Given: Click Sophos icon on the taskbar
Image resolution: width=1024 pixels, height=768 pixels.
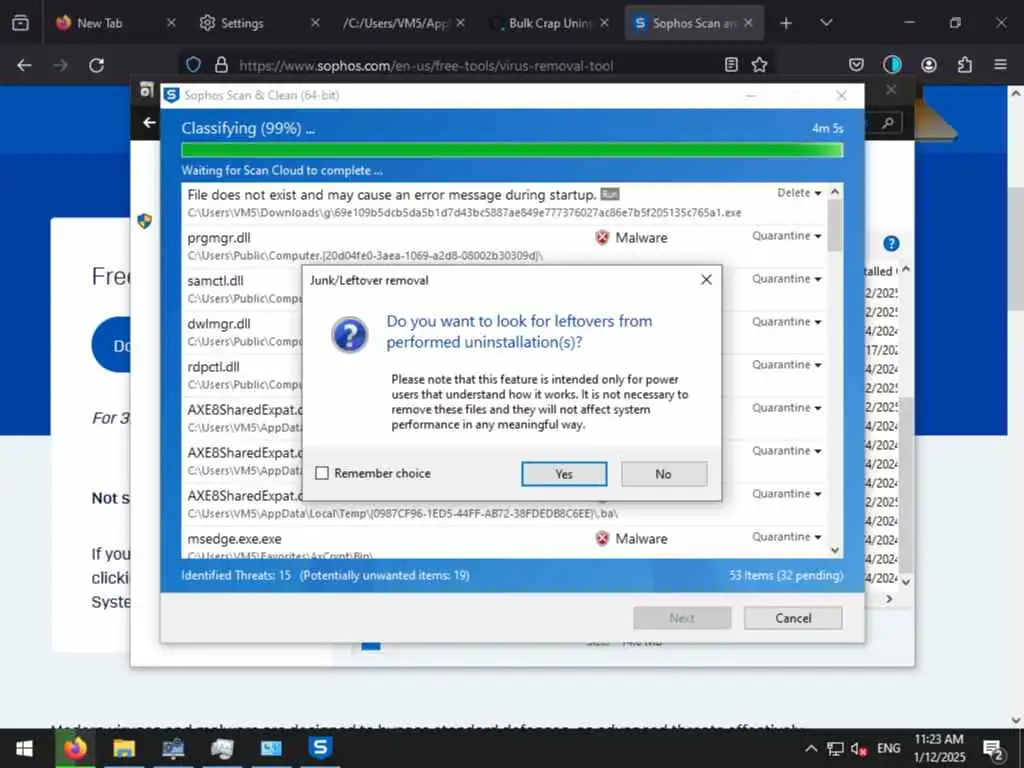Looking at the screenshot, I should tap(320, 748).
